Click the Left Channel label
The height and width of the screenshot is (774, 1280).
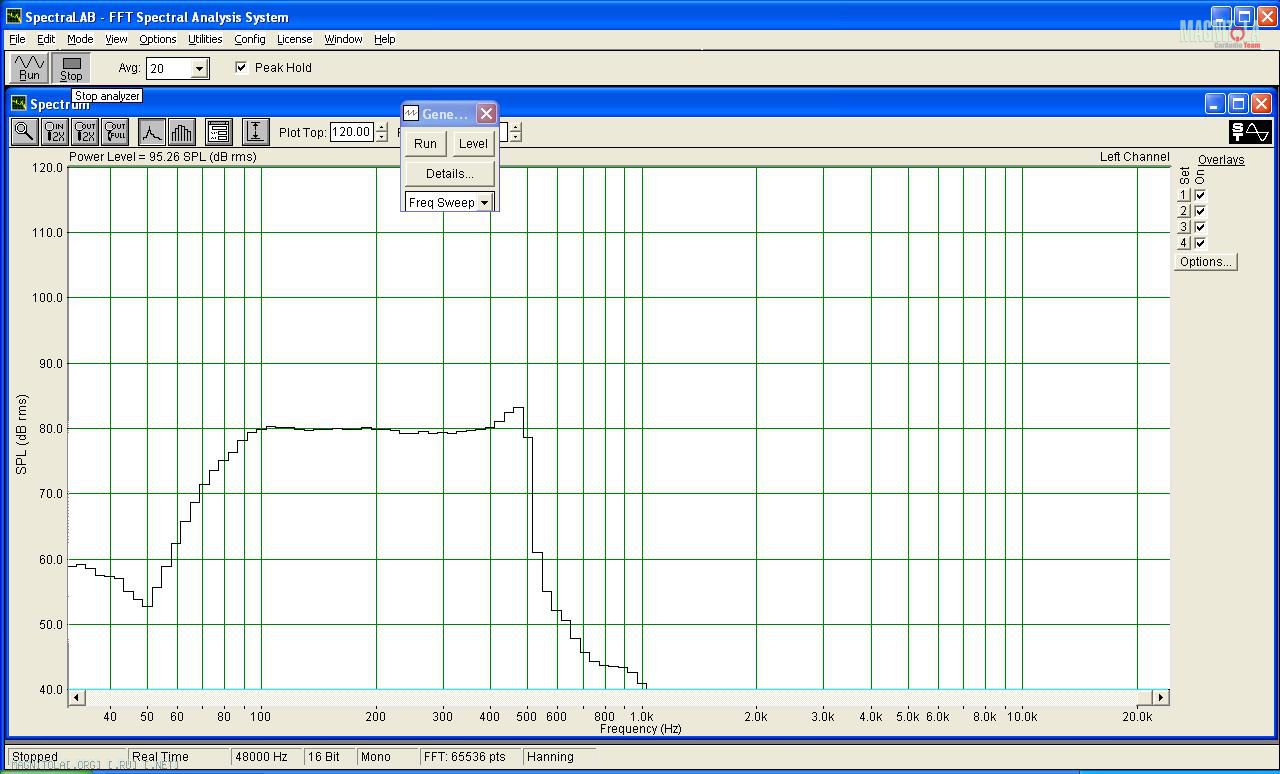(1135, 157)
